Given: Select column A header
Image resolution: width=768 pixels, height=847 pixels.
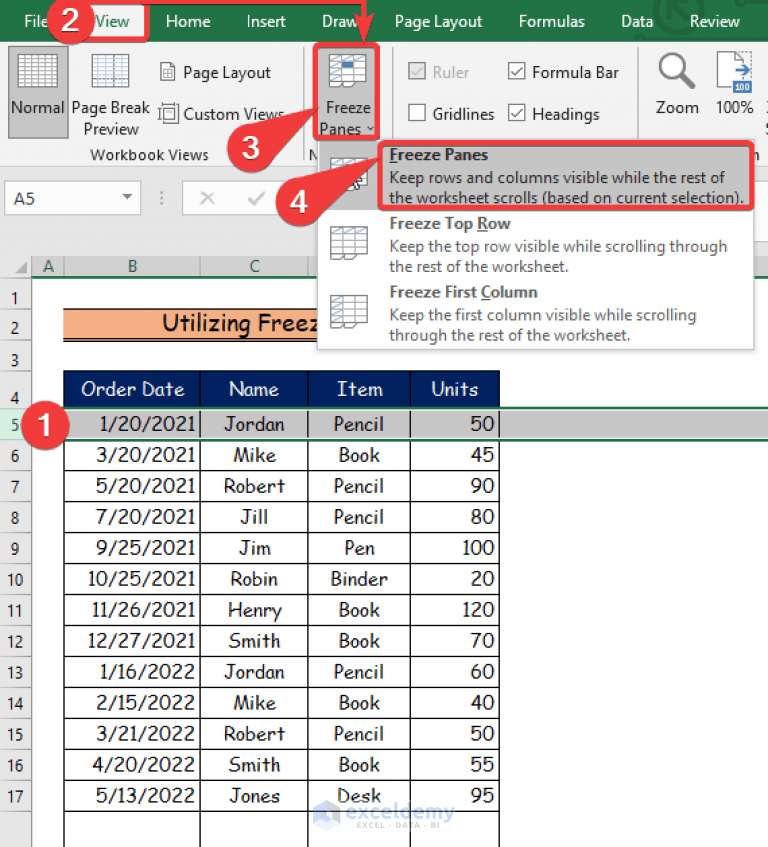Looking at the screenshot, I should click(x=48, y=266).
